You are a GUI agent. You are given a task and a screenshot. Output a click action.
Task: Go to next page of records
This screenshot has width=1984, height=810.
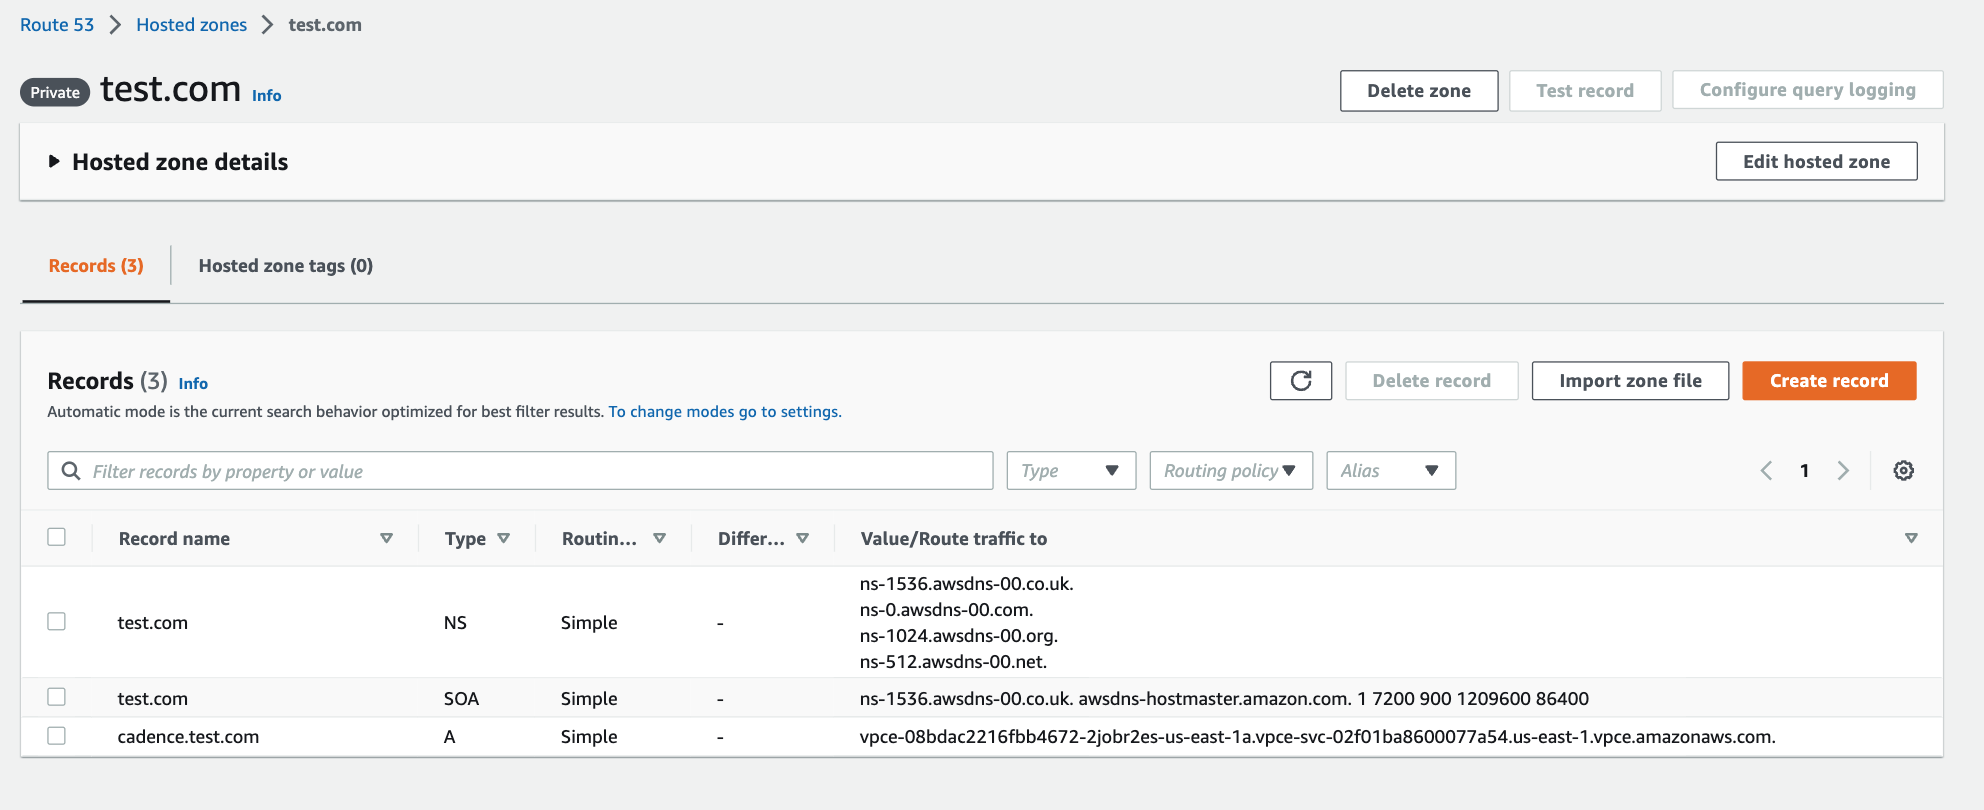tap(1843, 471)
